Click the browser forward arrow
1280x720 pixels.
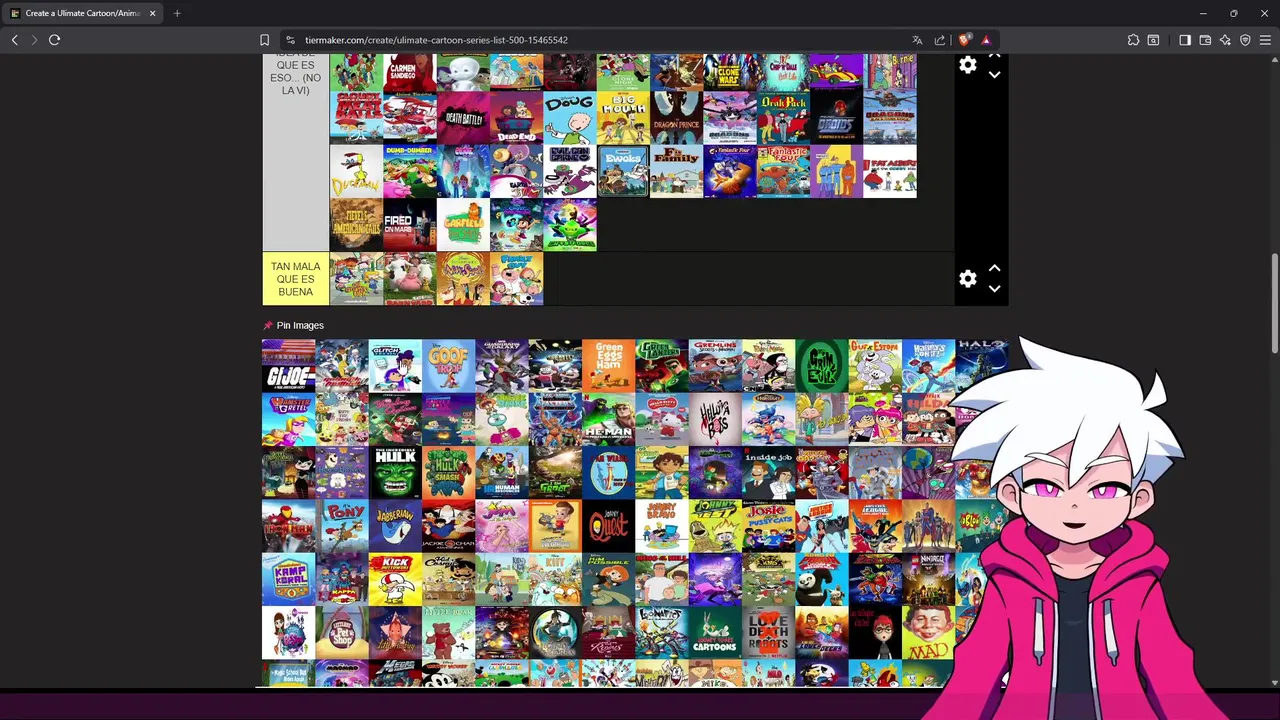click(x=34, y=40)
